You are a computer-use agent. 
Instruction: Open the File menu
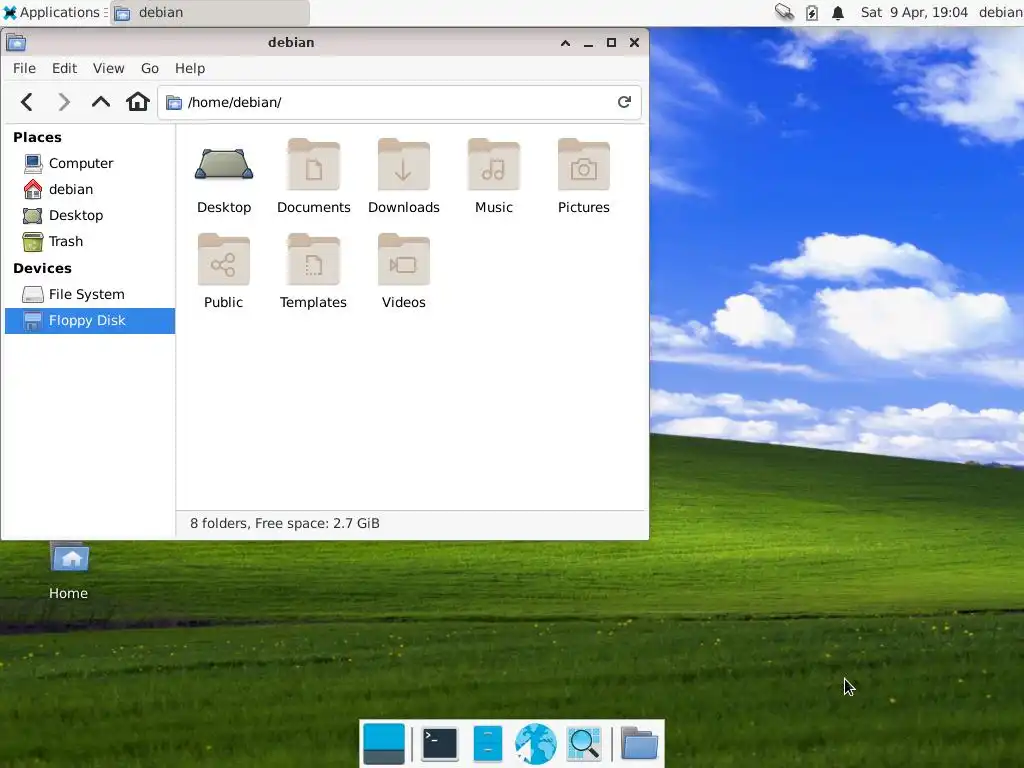tap(24, 69)
